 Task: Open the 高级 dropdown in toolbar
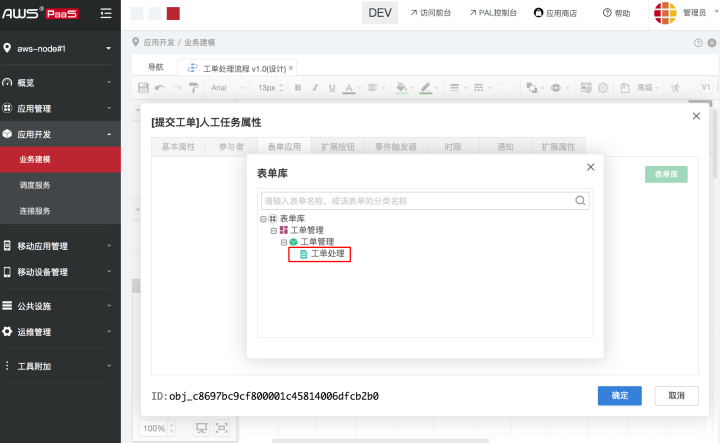pos(648,88)
